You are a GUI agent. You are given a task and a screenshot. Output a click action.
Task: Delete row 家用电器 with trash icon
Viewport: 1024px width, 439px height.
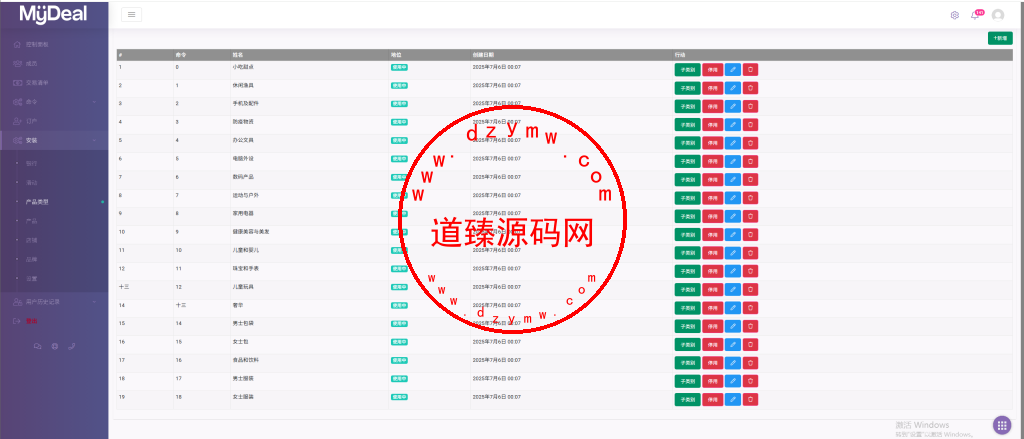coord(750,216)
